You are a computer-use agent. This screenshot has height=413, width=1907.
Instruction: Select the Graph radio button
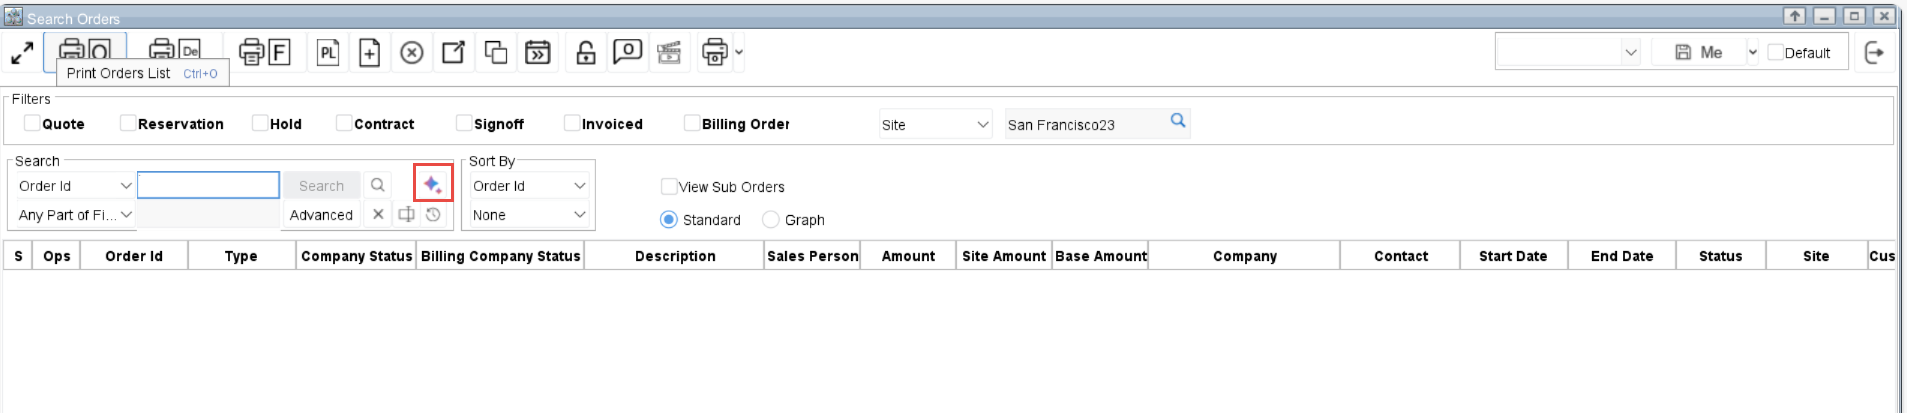770,219
